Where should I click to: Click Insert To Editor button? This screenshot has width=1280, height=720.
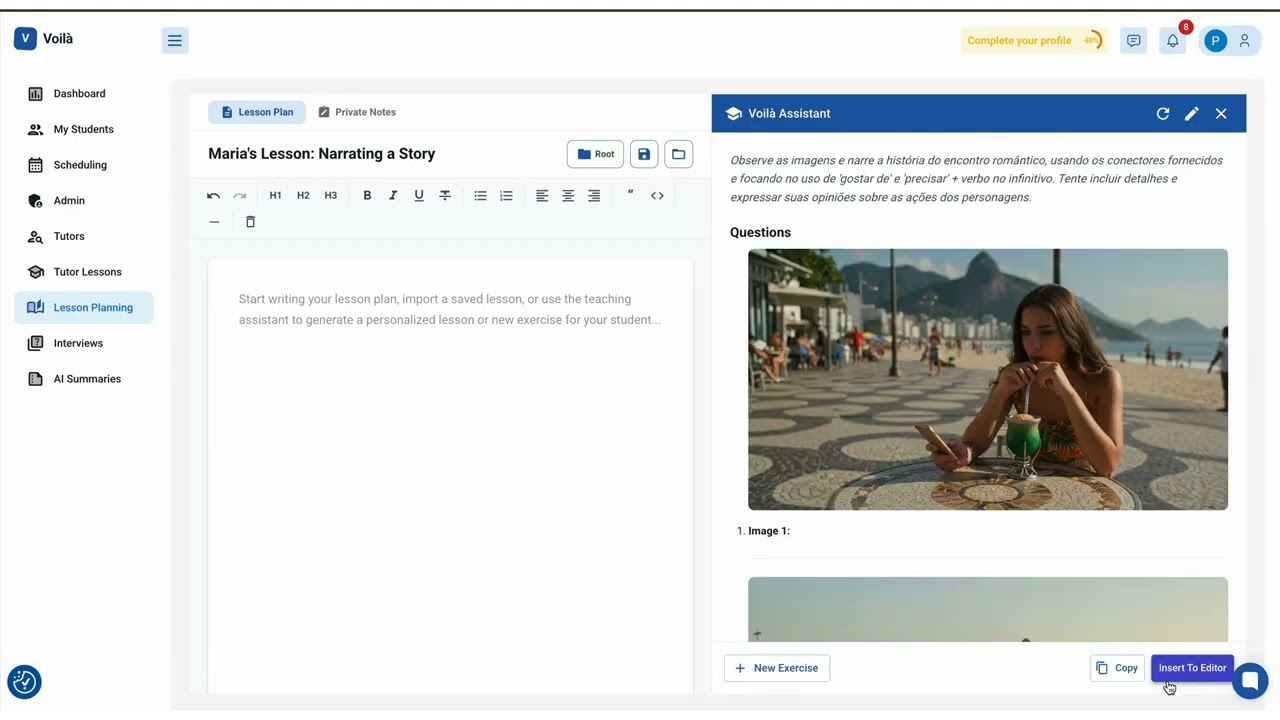point(1192,668)
